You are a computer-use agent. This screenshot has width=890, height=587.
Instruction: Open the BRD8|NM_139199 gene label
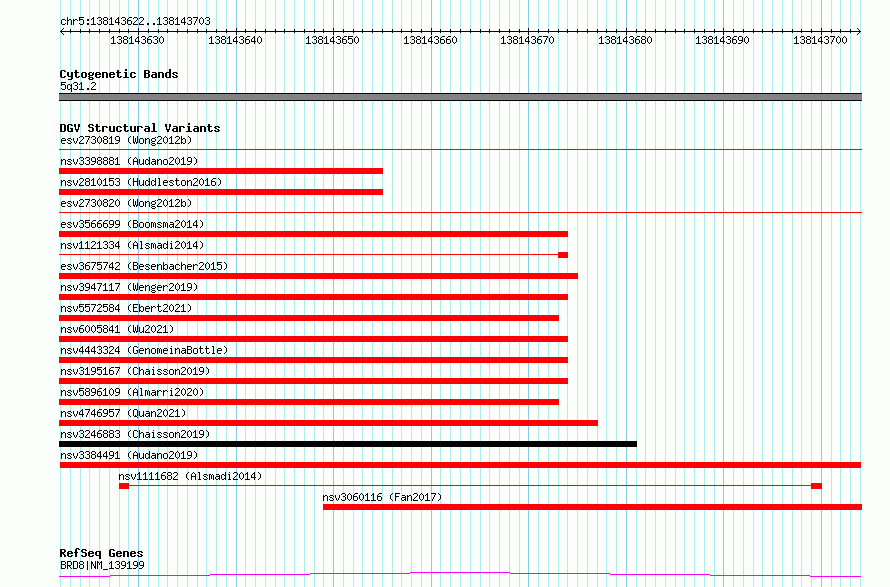click(102, 565)
